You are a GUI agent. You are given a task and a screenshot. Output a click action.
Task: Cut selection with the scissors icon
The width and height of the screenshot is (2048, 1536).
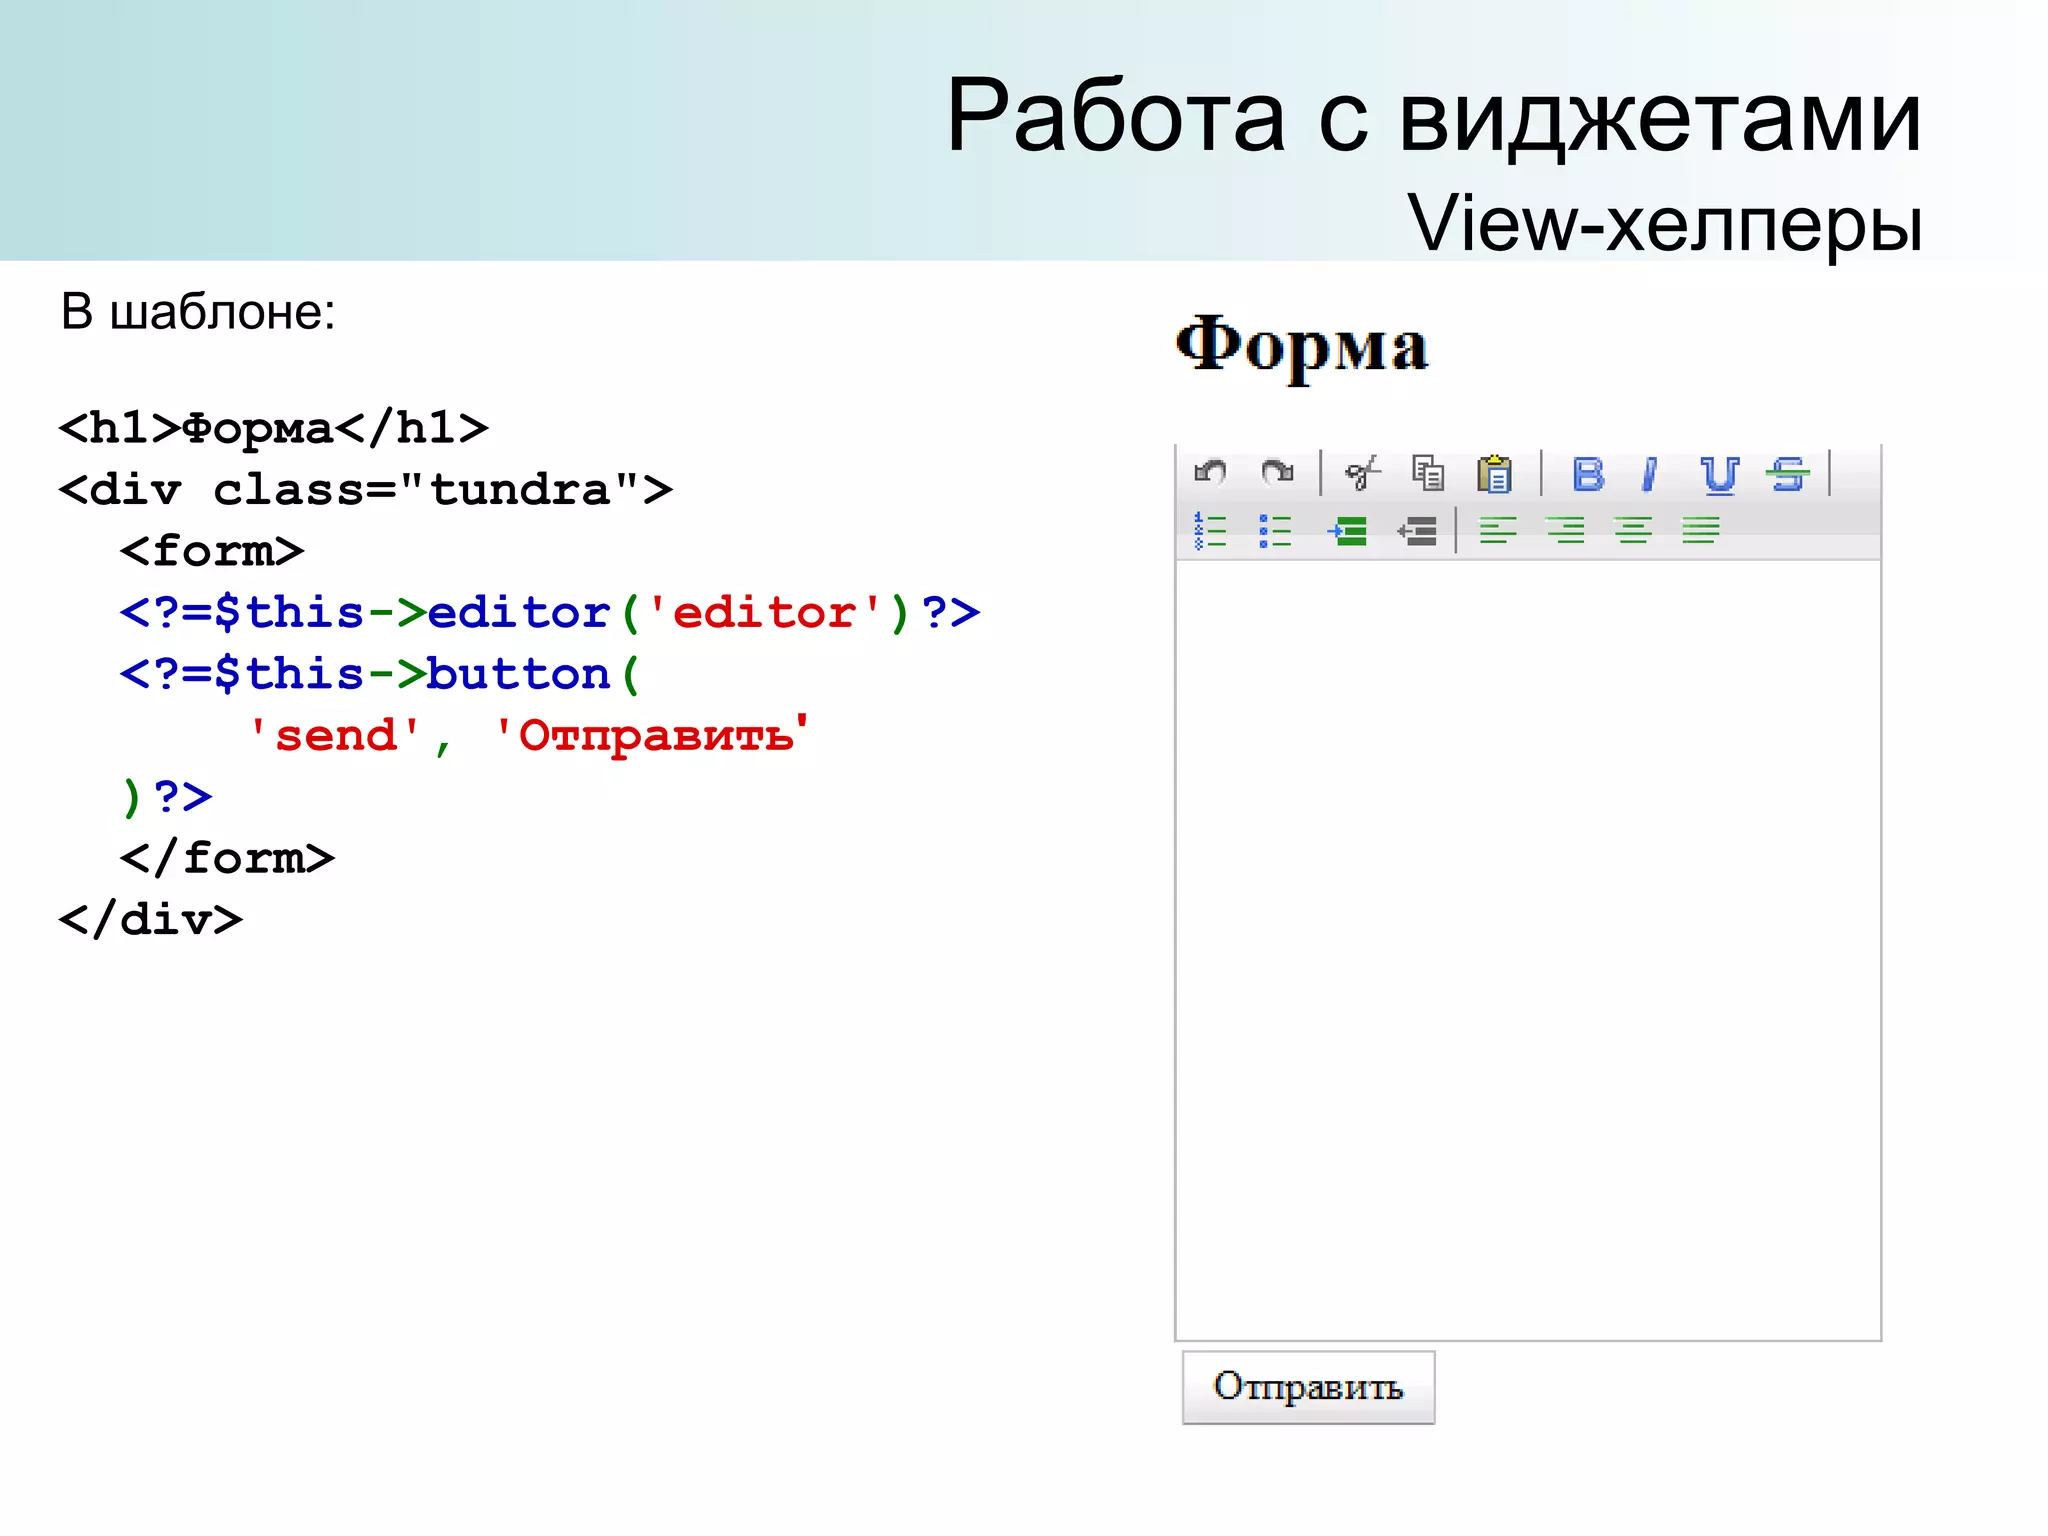[1362, 473]
